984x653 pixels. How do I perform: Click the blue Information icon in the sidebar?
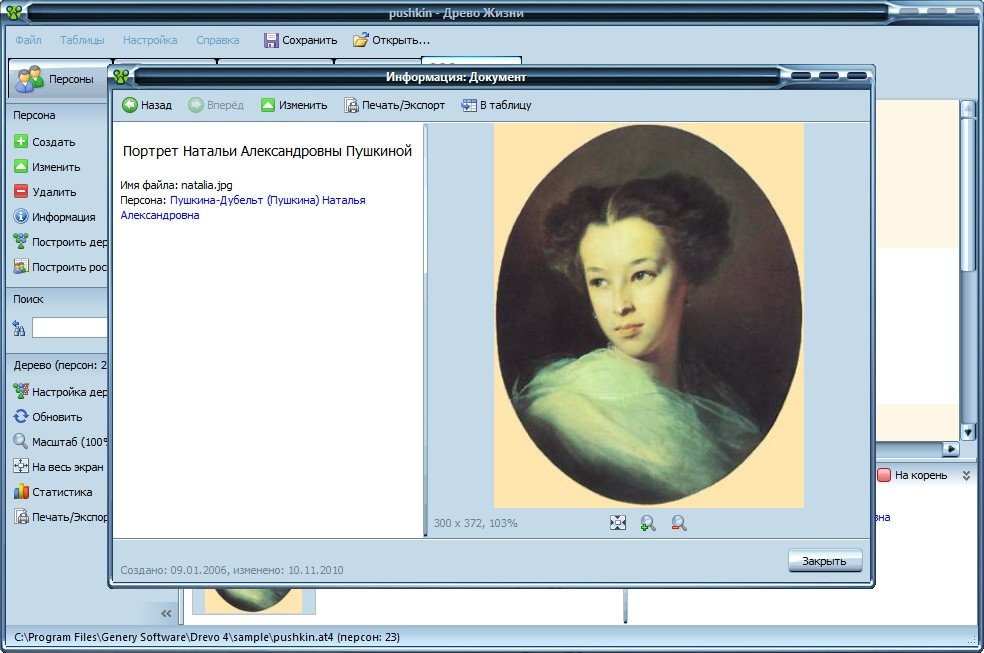[21, 216]
